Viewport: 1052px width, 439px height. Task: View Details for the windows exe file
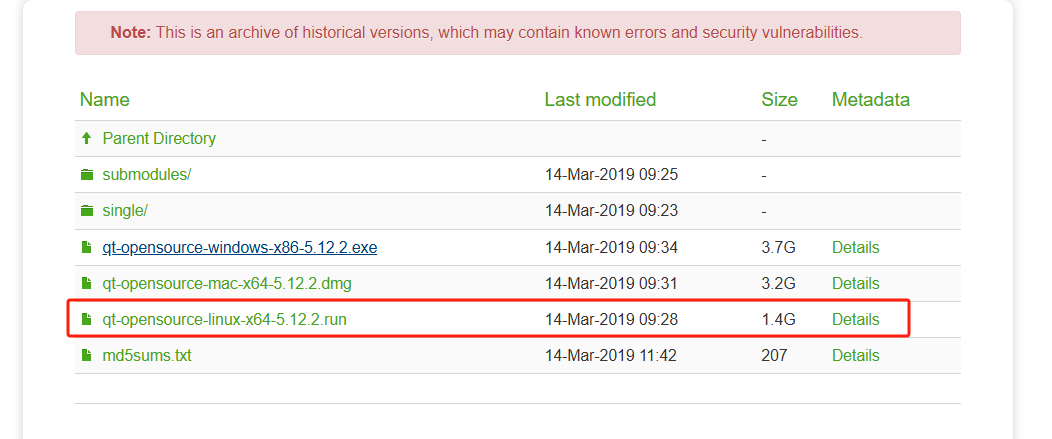coord(855,247)
